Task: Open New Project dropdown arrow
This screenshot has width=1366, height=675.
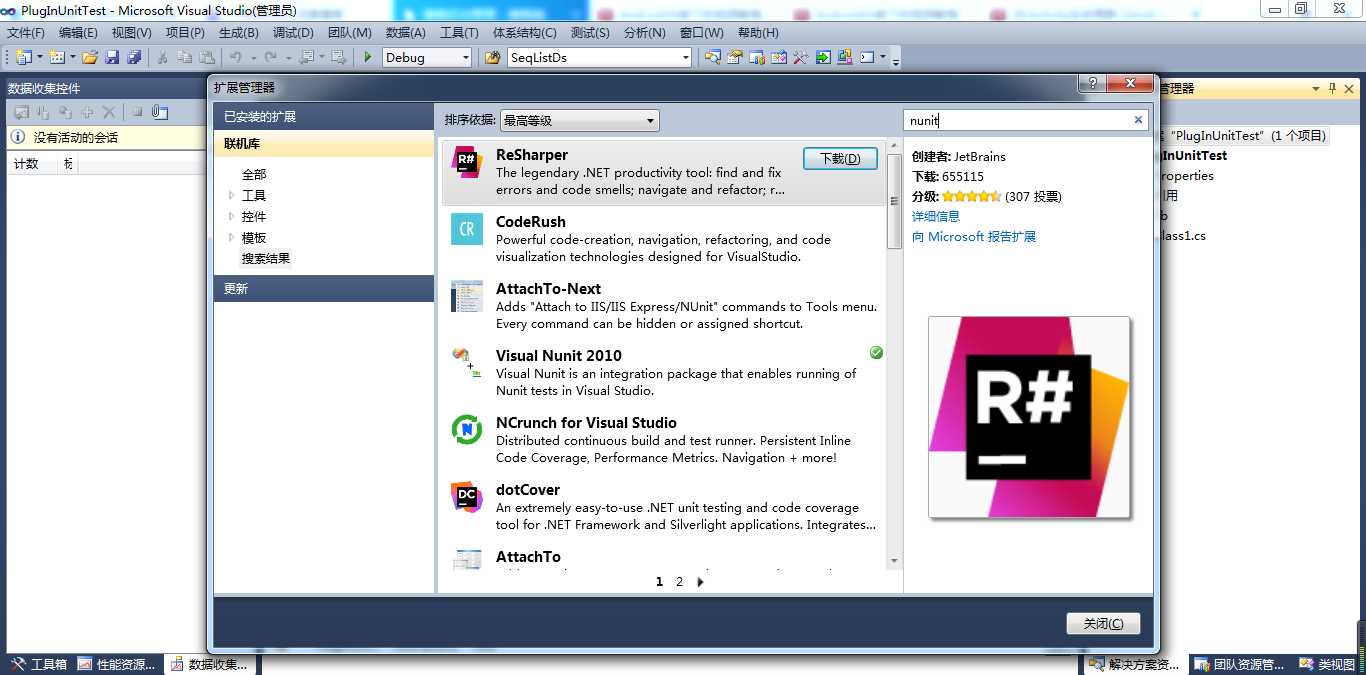Action: coord(40,58)
